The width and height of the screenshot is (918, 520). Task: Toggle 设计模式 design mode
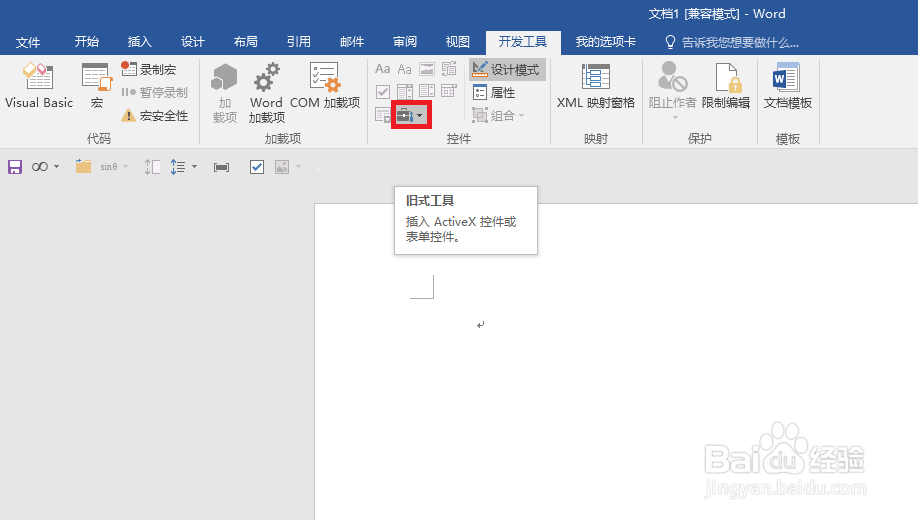[507, 70]
